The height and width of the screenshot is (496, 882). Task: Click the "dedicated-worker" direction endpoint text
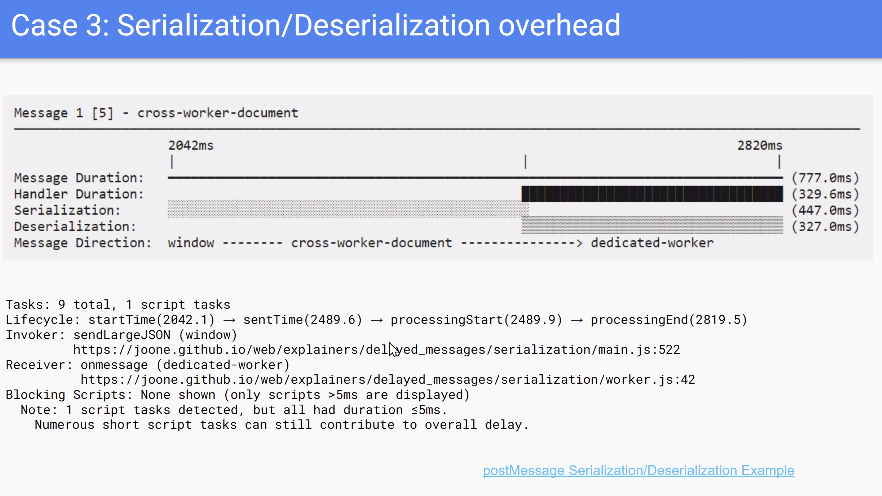[652, 243]
